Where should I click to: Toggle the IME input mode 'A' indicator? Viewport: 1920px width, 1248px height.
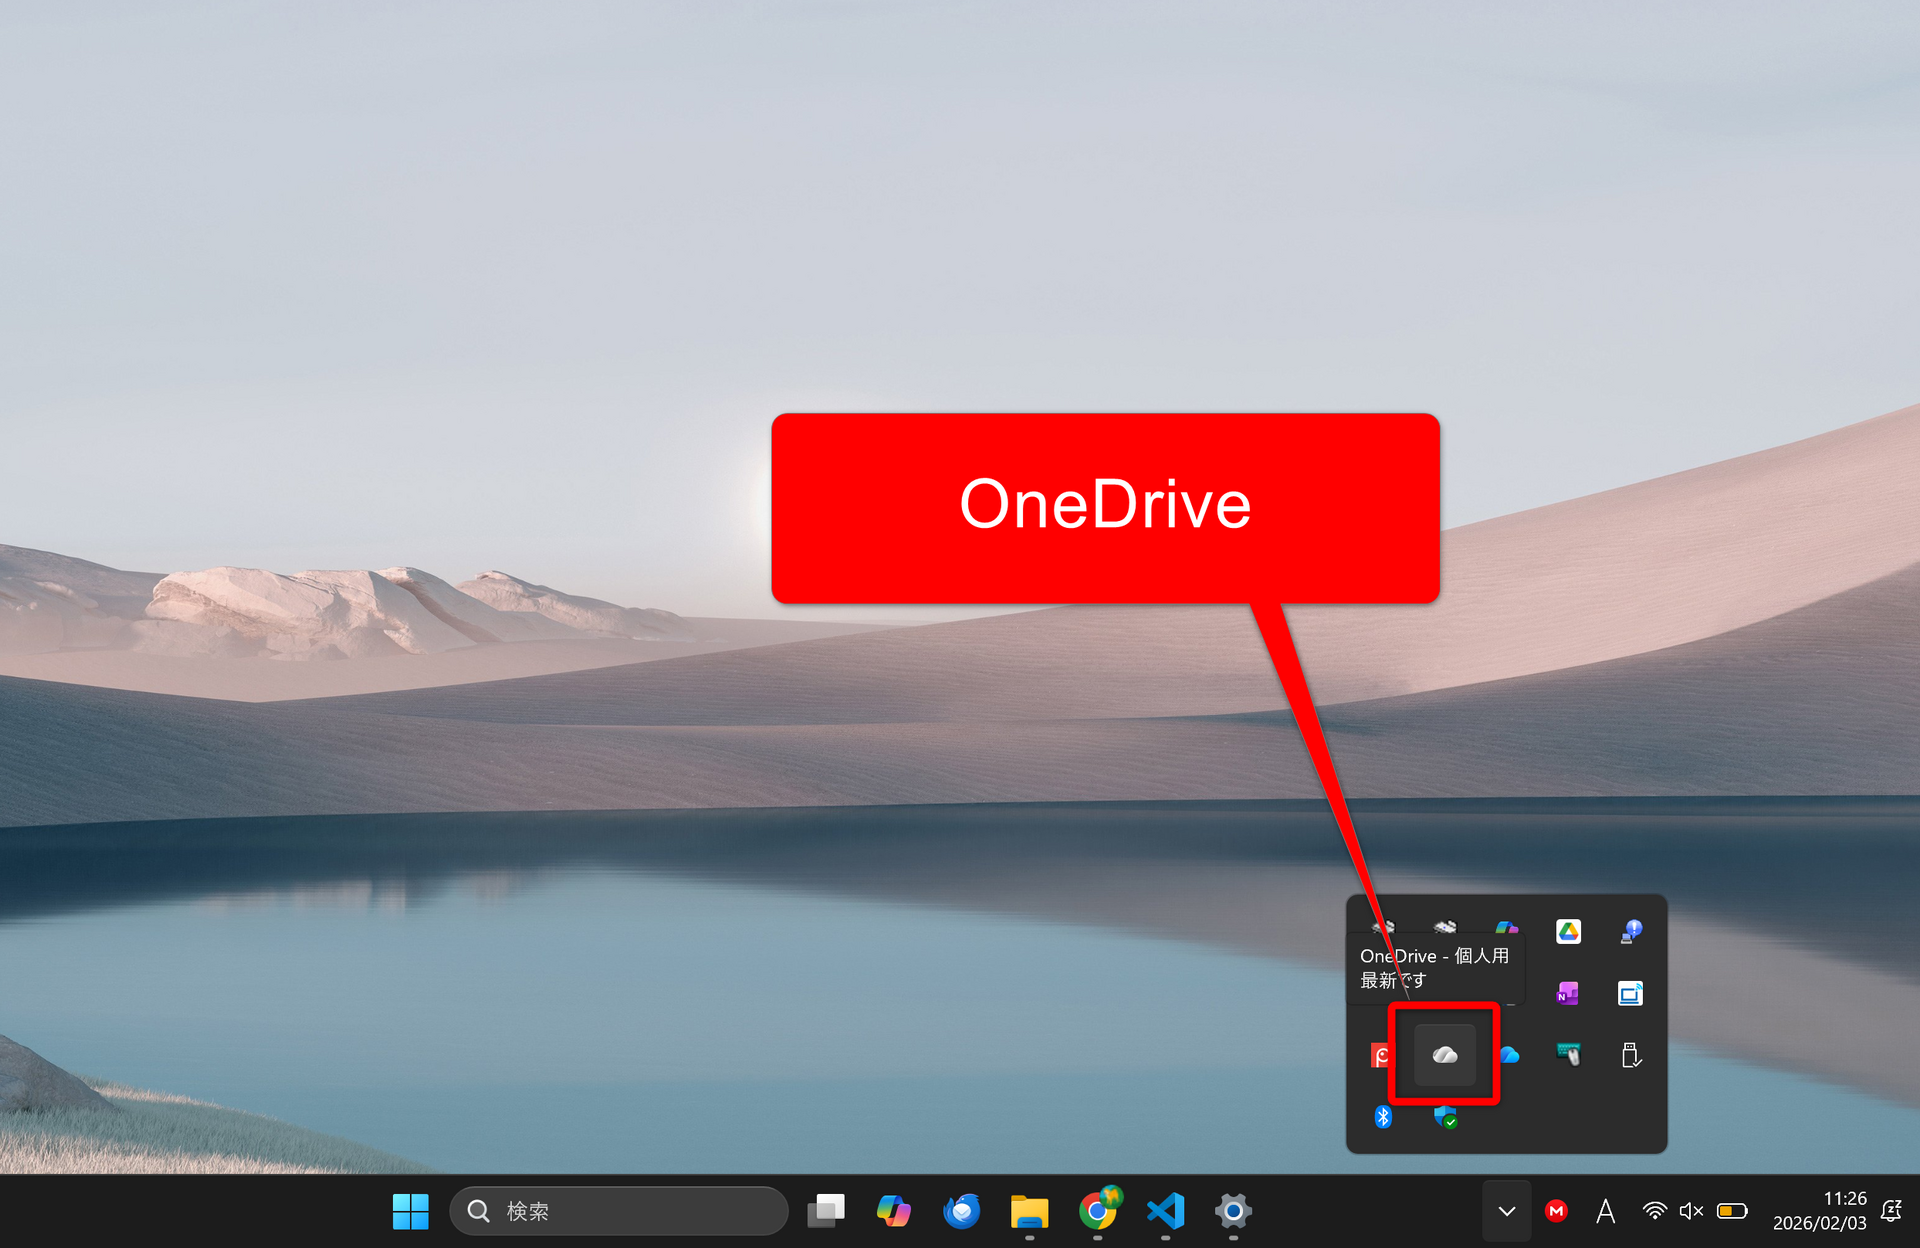click(1605, 1211)
